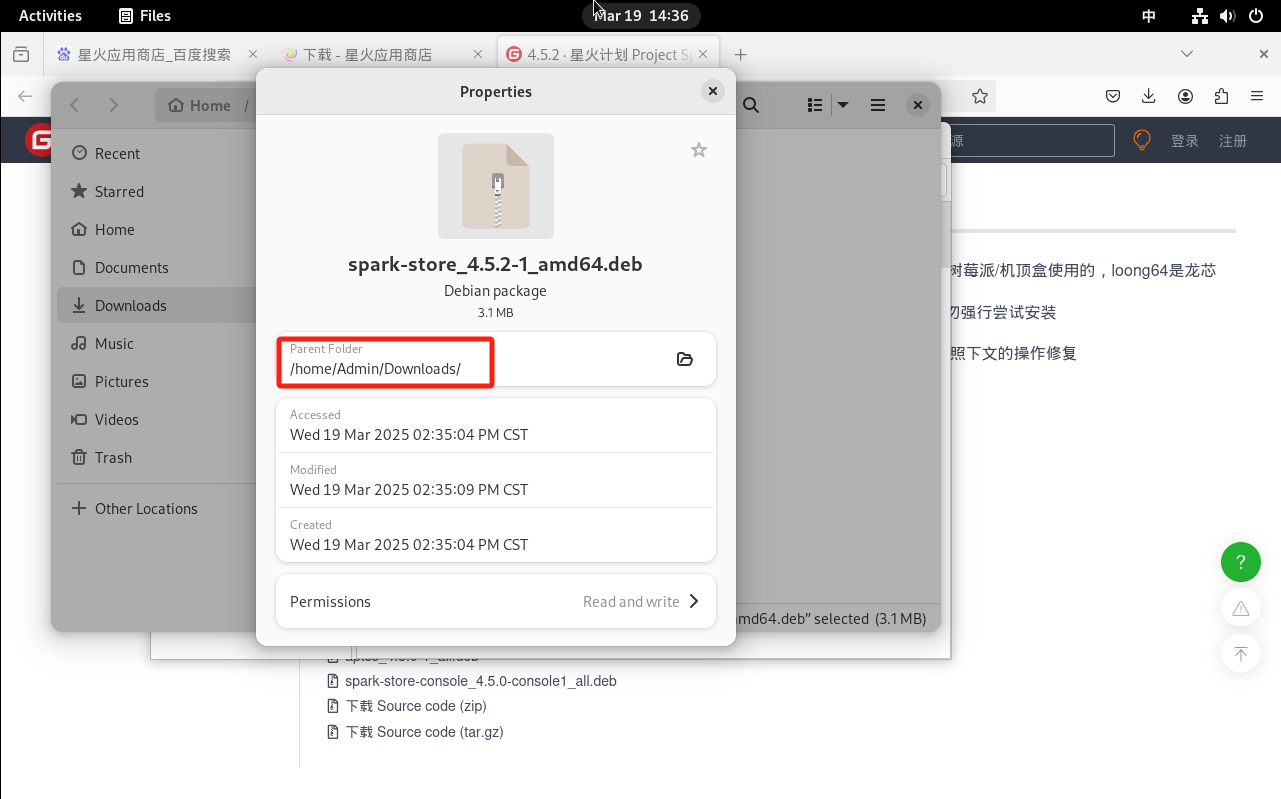Star the spark-store file in Properties
Screen dimensions: 1281x799
pyautogui.click(x=699, y=150)
